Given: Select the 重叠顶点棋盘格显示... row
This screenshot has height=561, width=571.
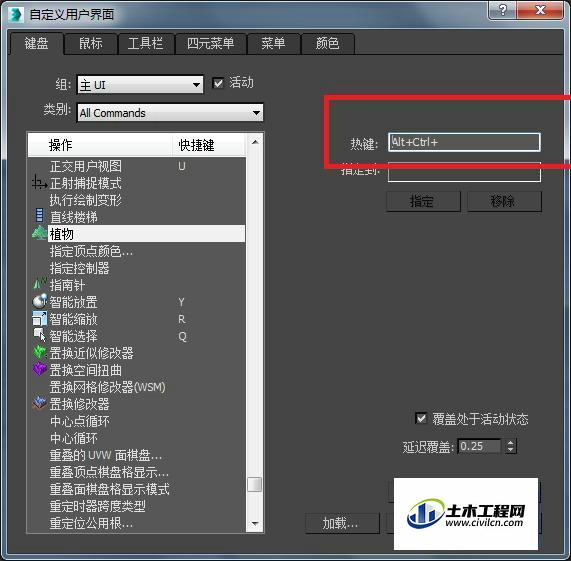Looking at the screenshot, I should (x=137, y=472).
